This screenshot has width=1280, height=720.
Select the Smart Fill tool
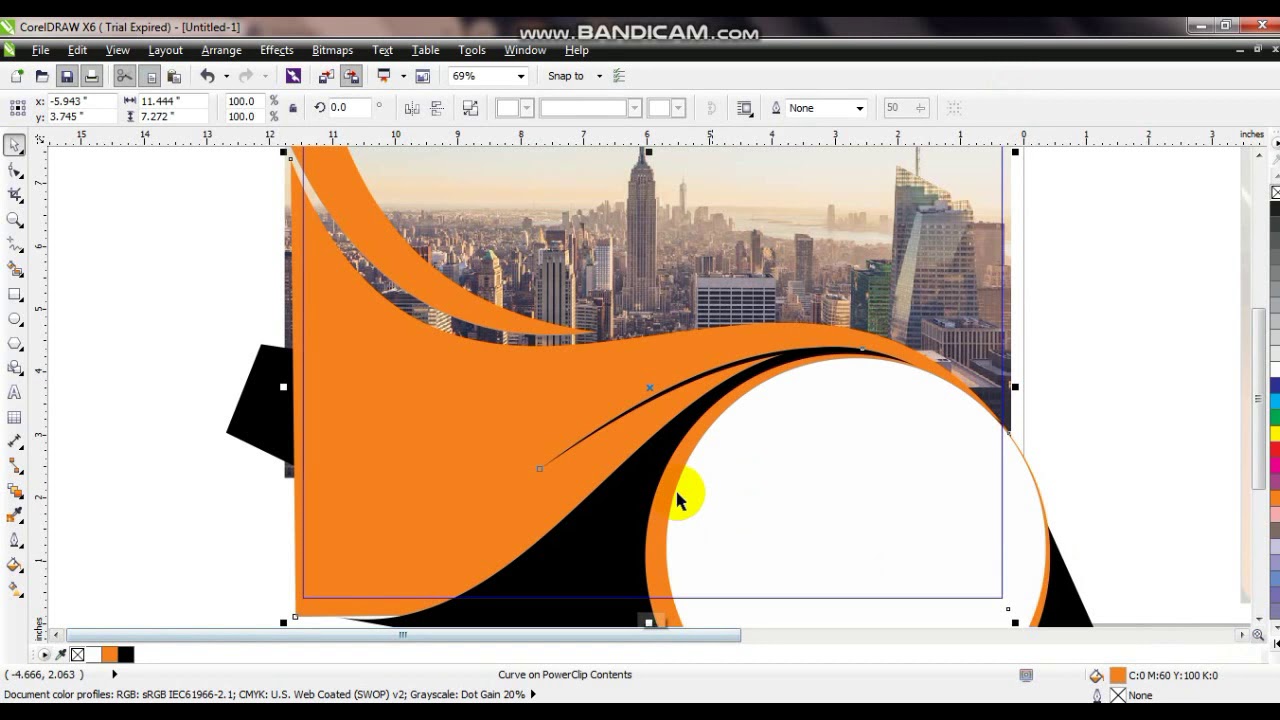pyautogui.click(x=15, y=270)
